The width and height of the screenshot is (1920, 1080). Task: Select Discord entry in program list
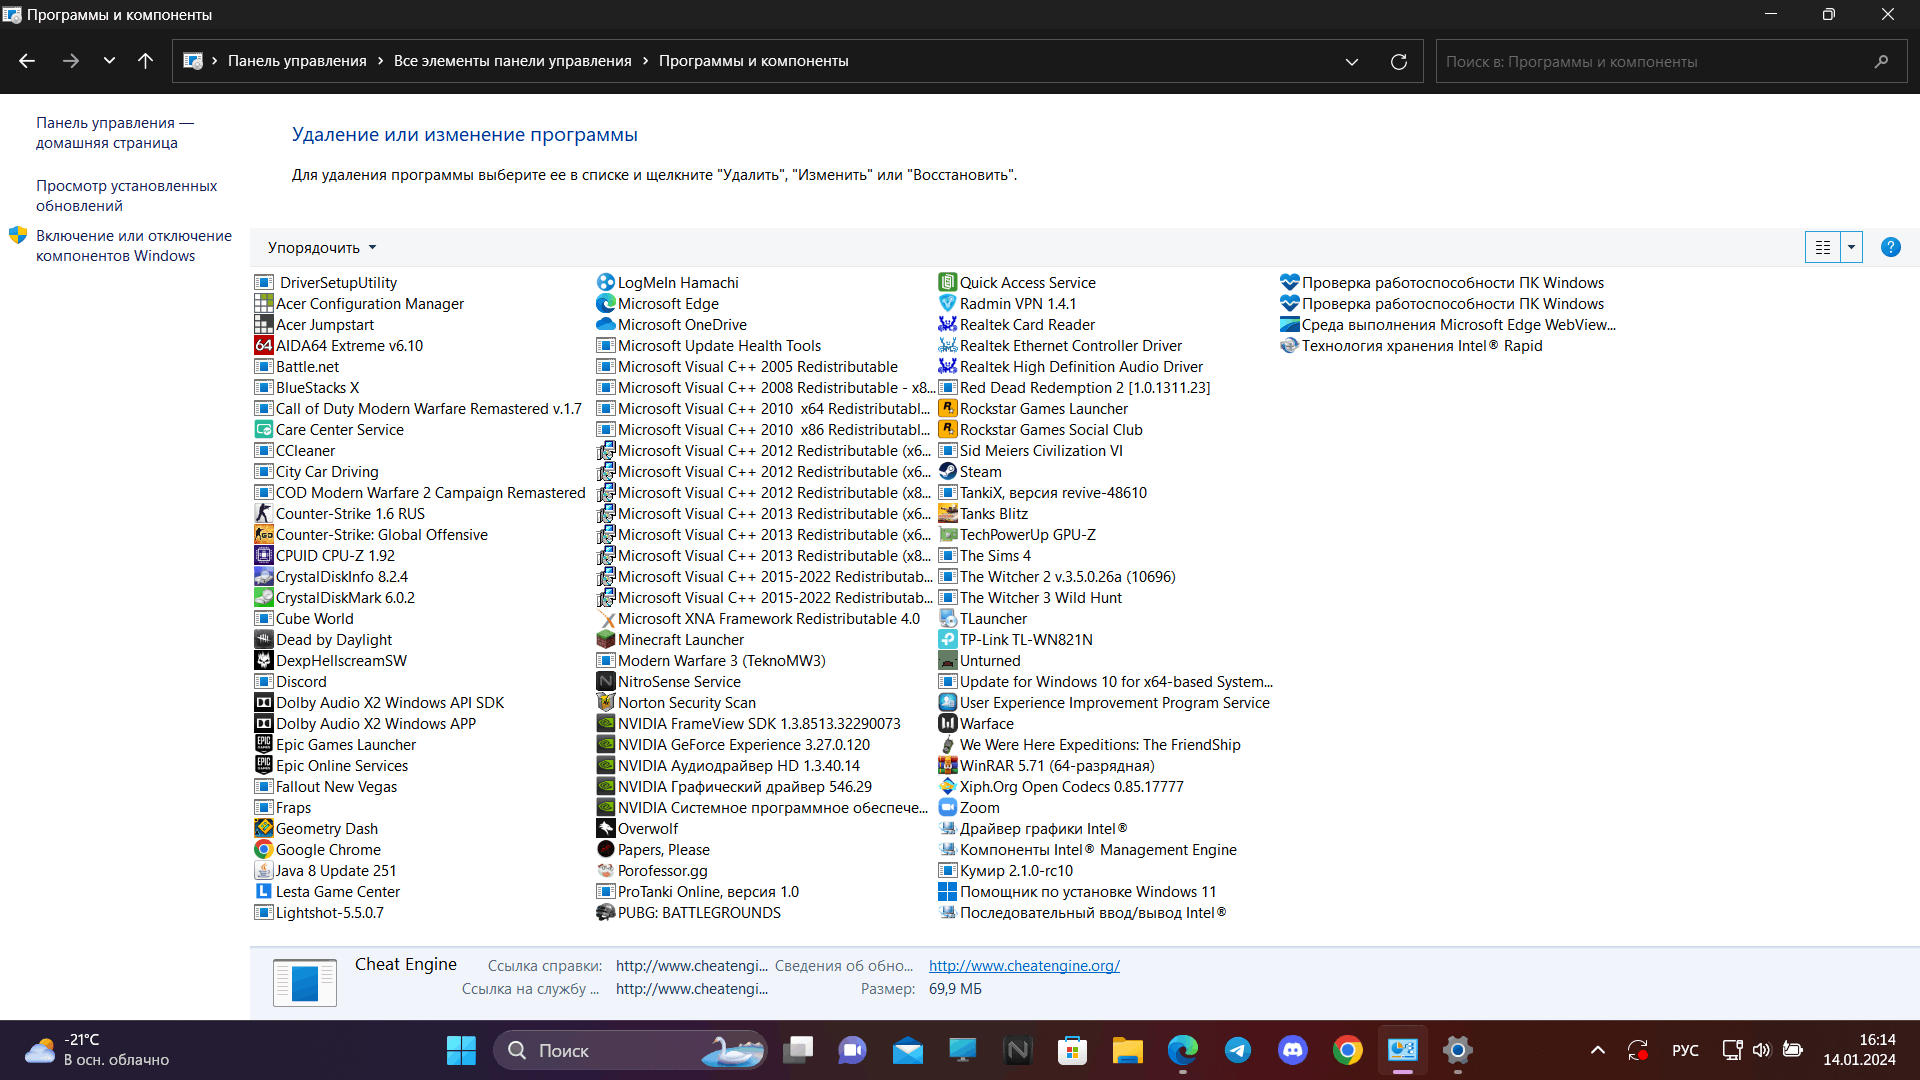(x=291, y=682)
